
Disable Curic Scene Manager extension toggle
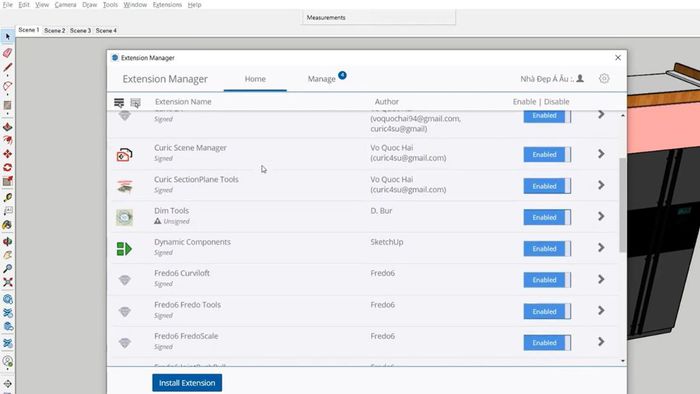coord(547,154)
